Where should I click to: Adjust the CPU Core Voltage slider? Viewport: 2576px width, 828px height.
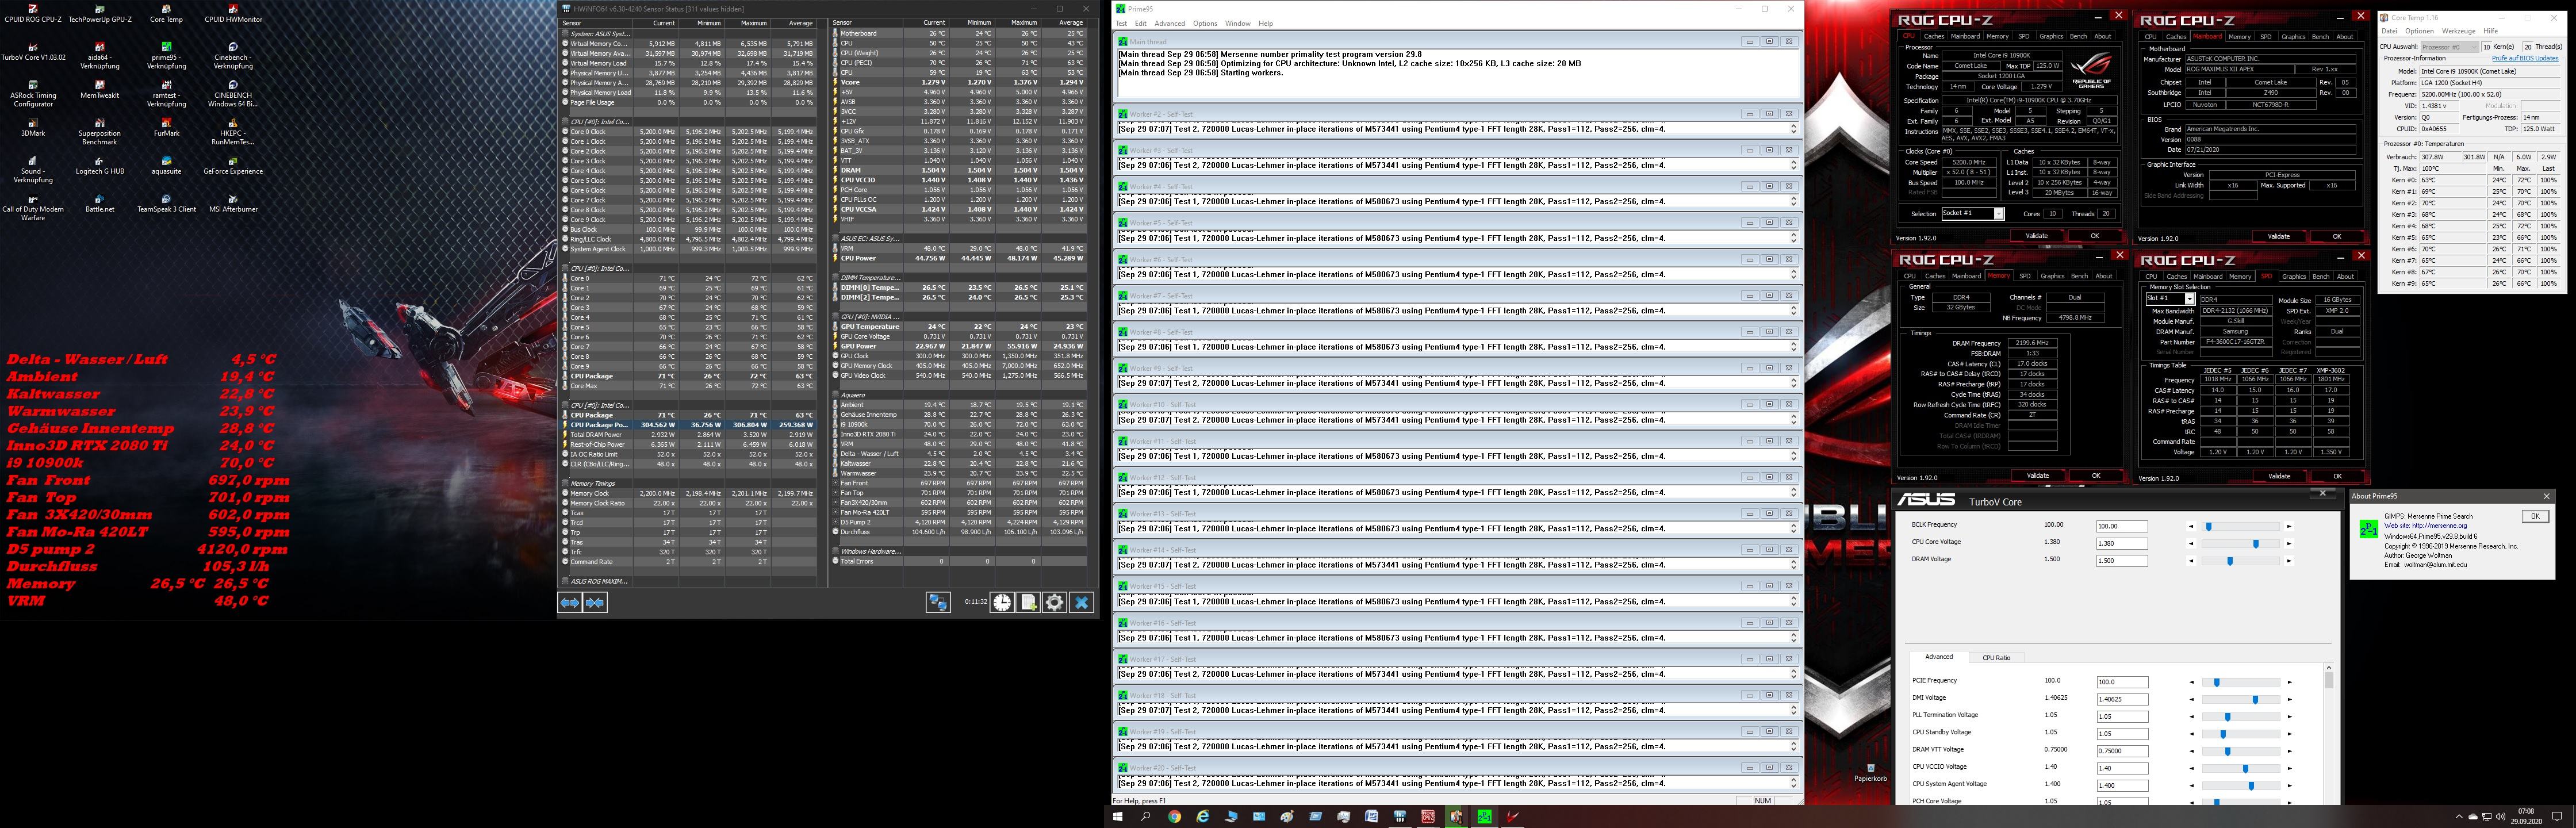(2255, 544)
